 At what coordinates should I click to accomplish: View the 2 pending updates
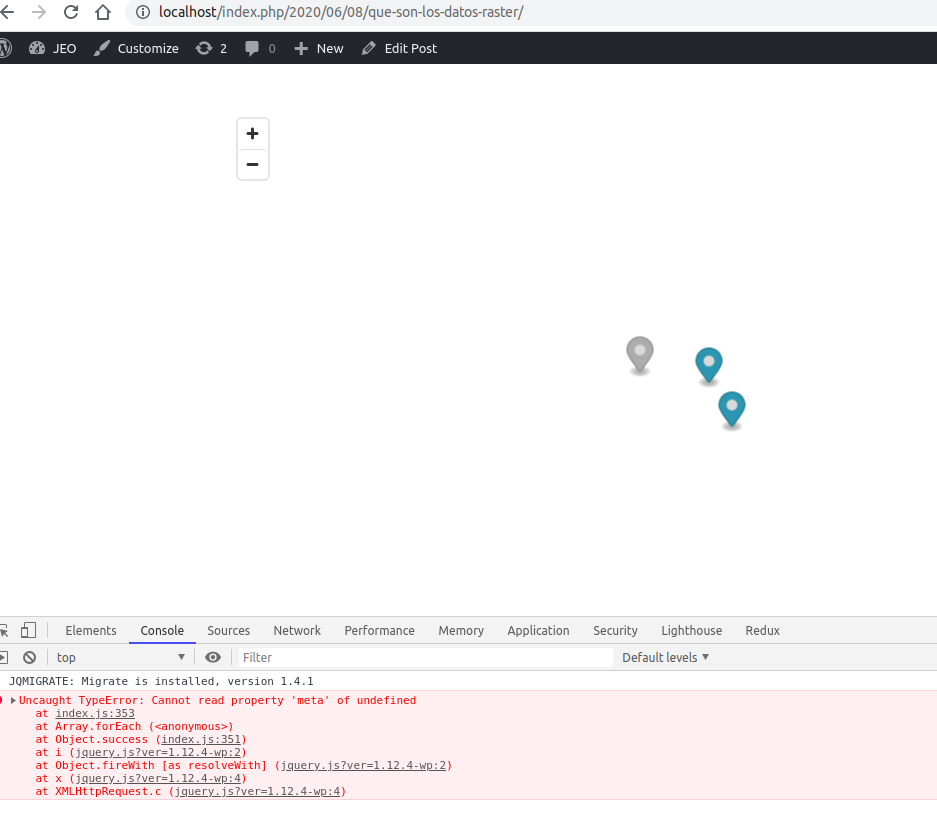pyautogui.click(x=212, y=48)
